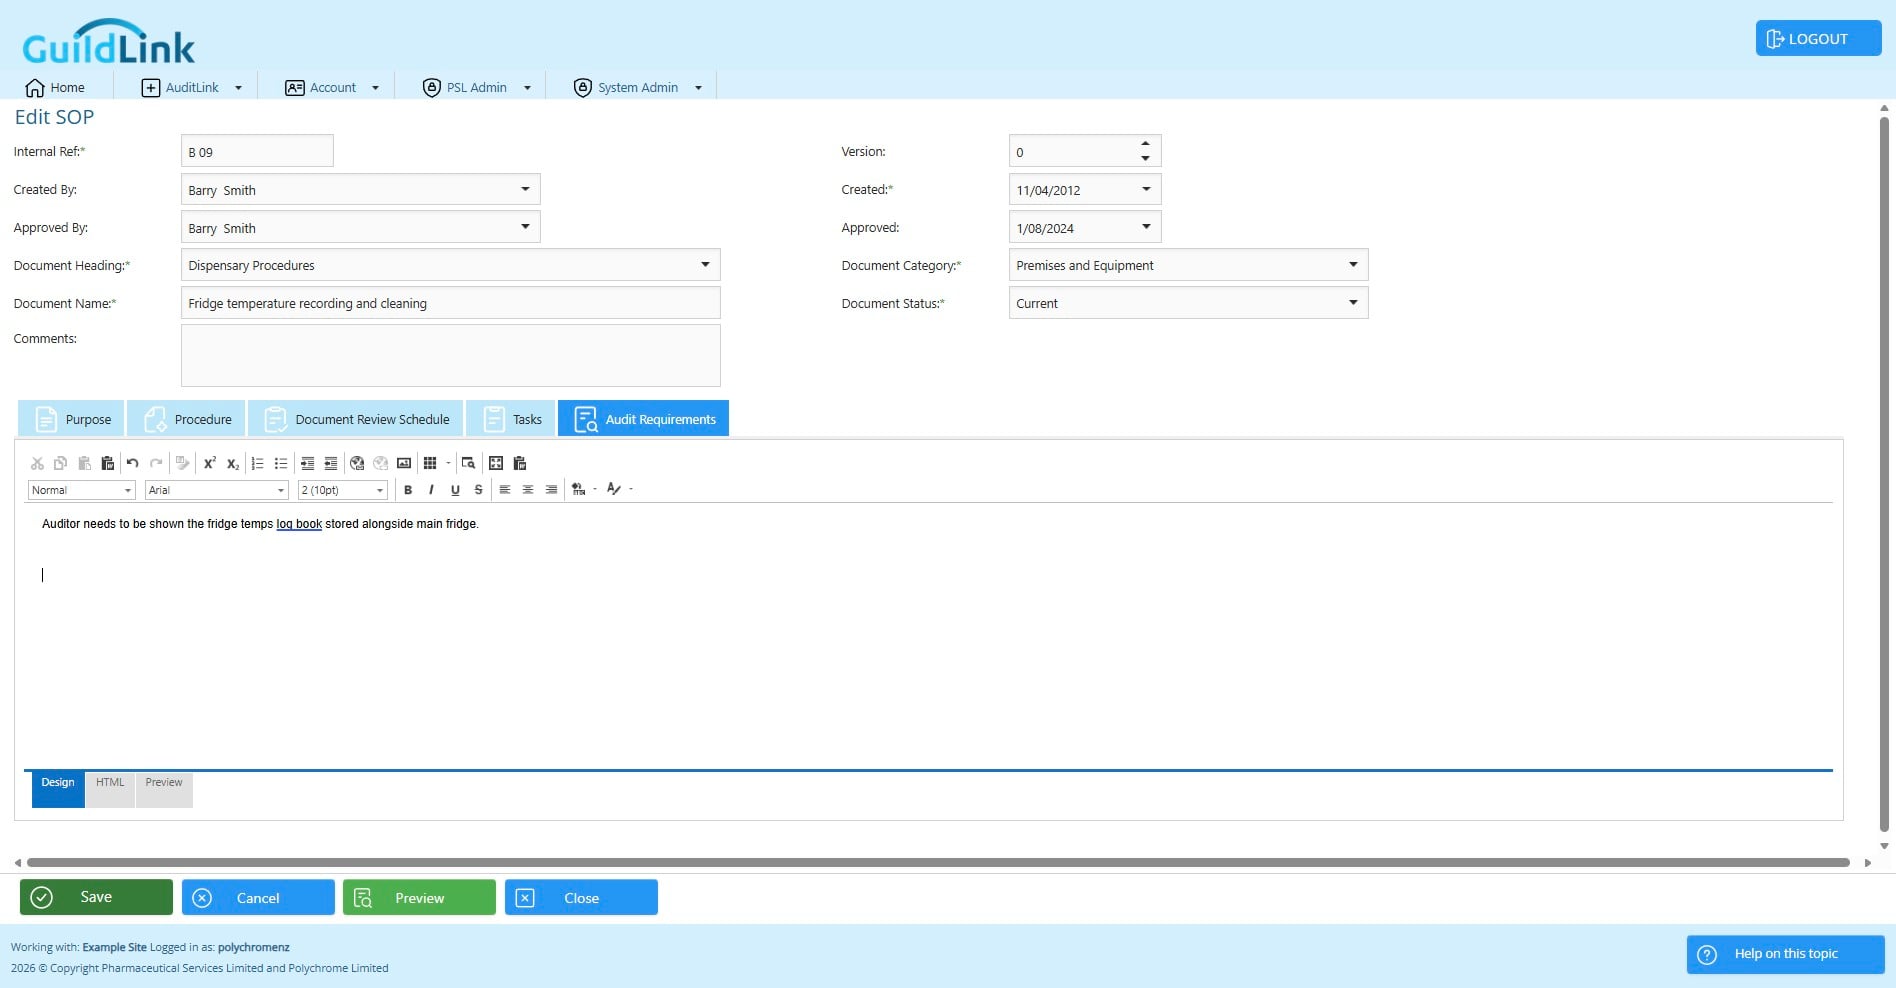Open the AuditLink menu

coord(192,88)
